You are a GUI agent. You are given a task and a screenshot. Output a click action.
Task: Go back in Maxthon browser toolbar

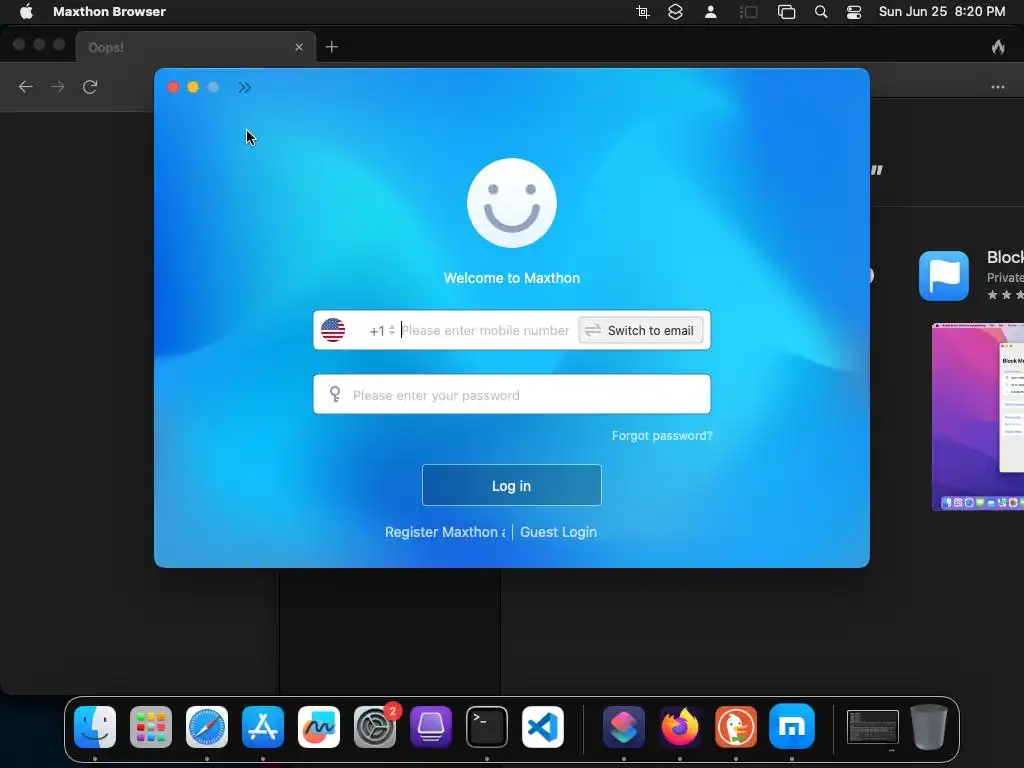pyautogui.click(x=25, y=87)
